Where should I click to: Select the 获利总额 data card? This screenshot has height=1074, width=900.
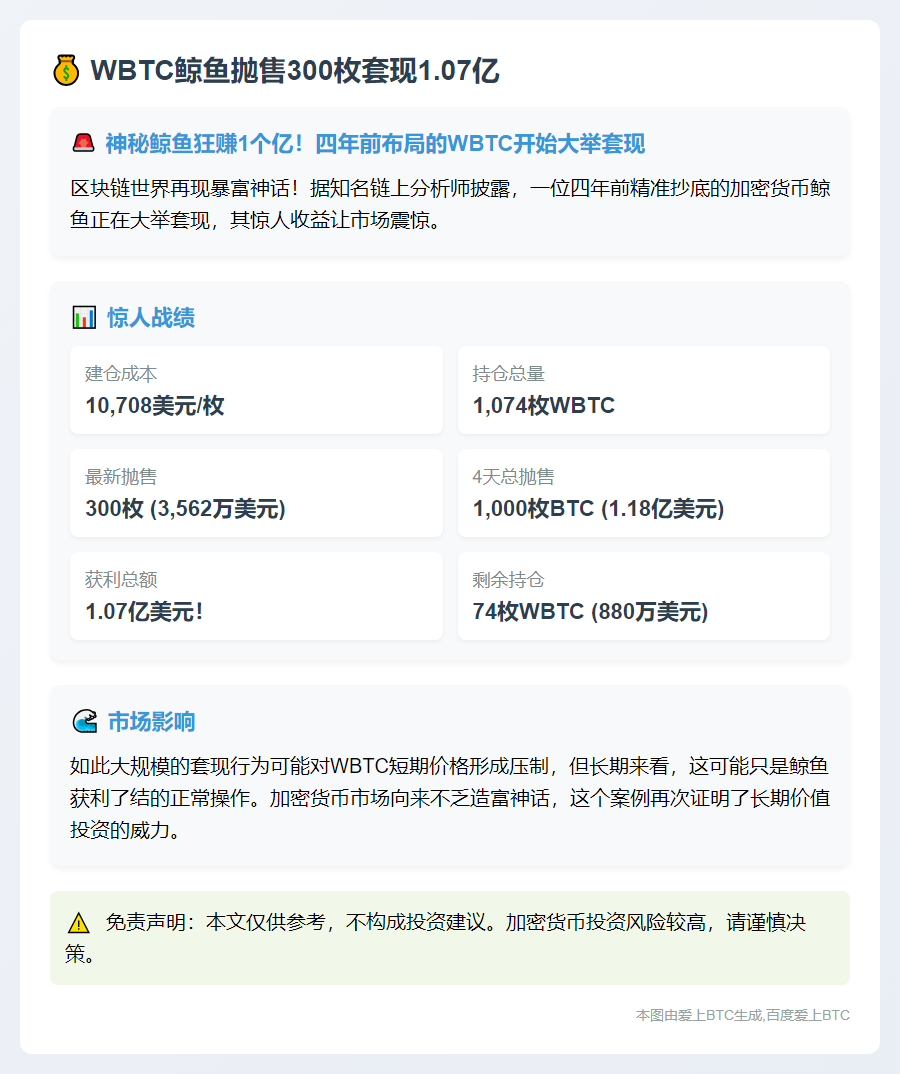point(256,595)
